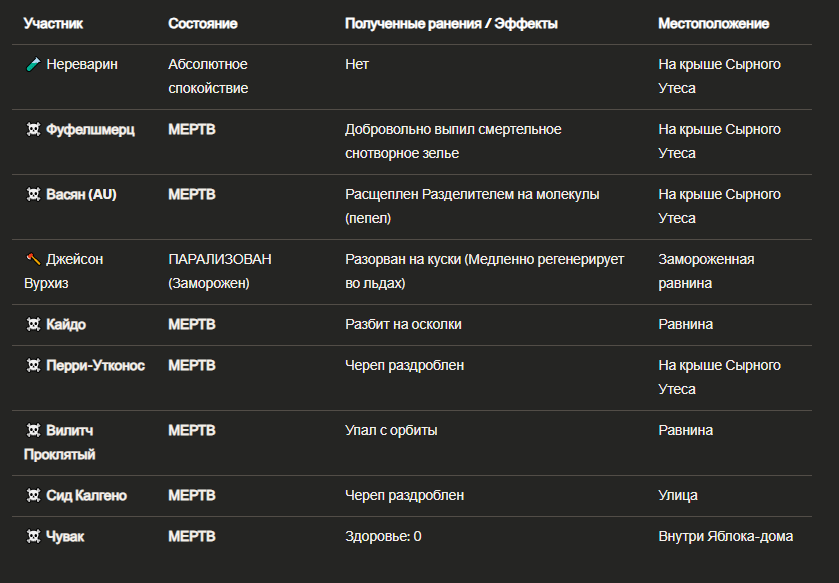839x583 pixels.
Task: Click the hammer icon beside Джейсон Вурхиз
Action: (33, 259)
